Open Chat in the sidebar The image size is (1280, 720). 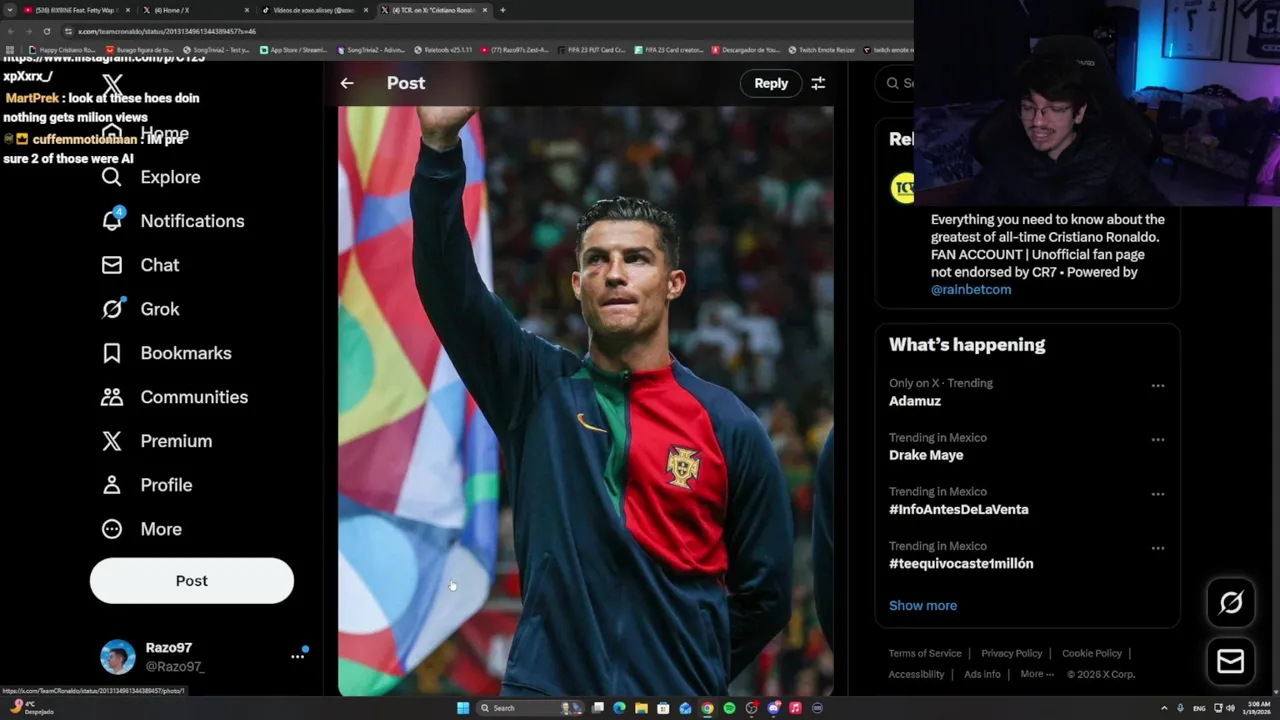[140, 265]
